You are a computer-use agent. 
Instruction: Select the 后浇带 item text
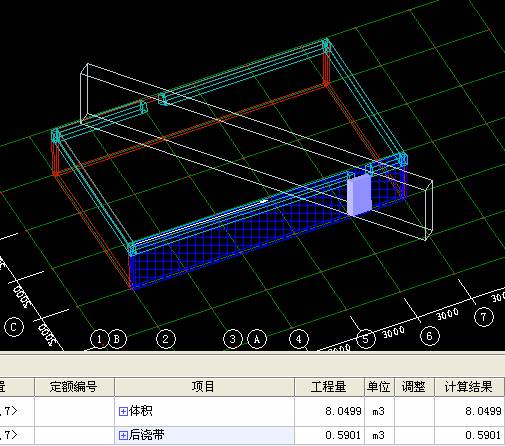click(147, 435)
